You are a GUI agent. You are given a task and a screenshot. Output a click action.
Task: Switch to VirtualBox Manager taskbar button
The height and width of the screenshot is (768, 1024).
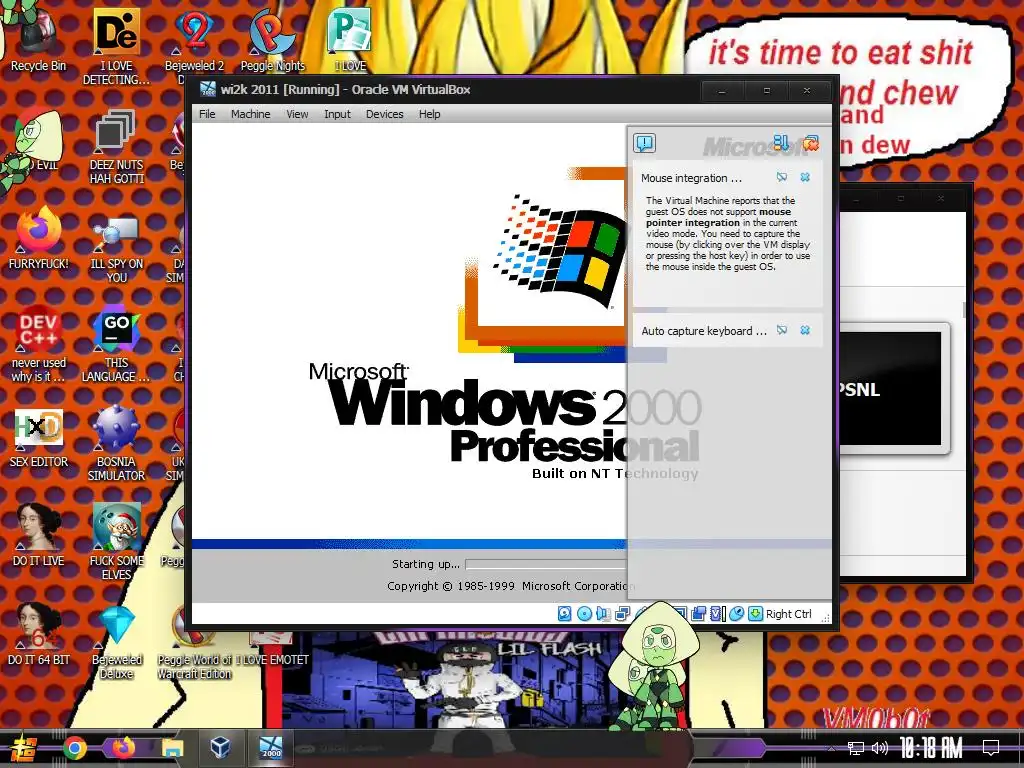[x=220, y=747]
